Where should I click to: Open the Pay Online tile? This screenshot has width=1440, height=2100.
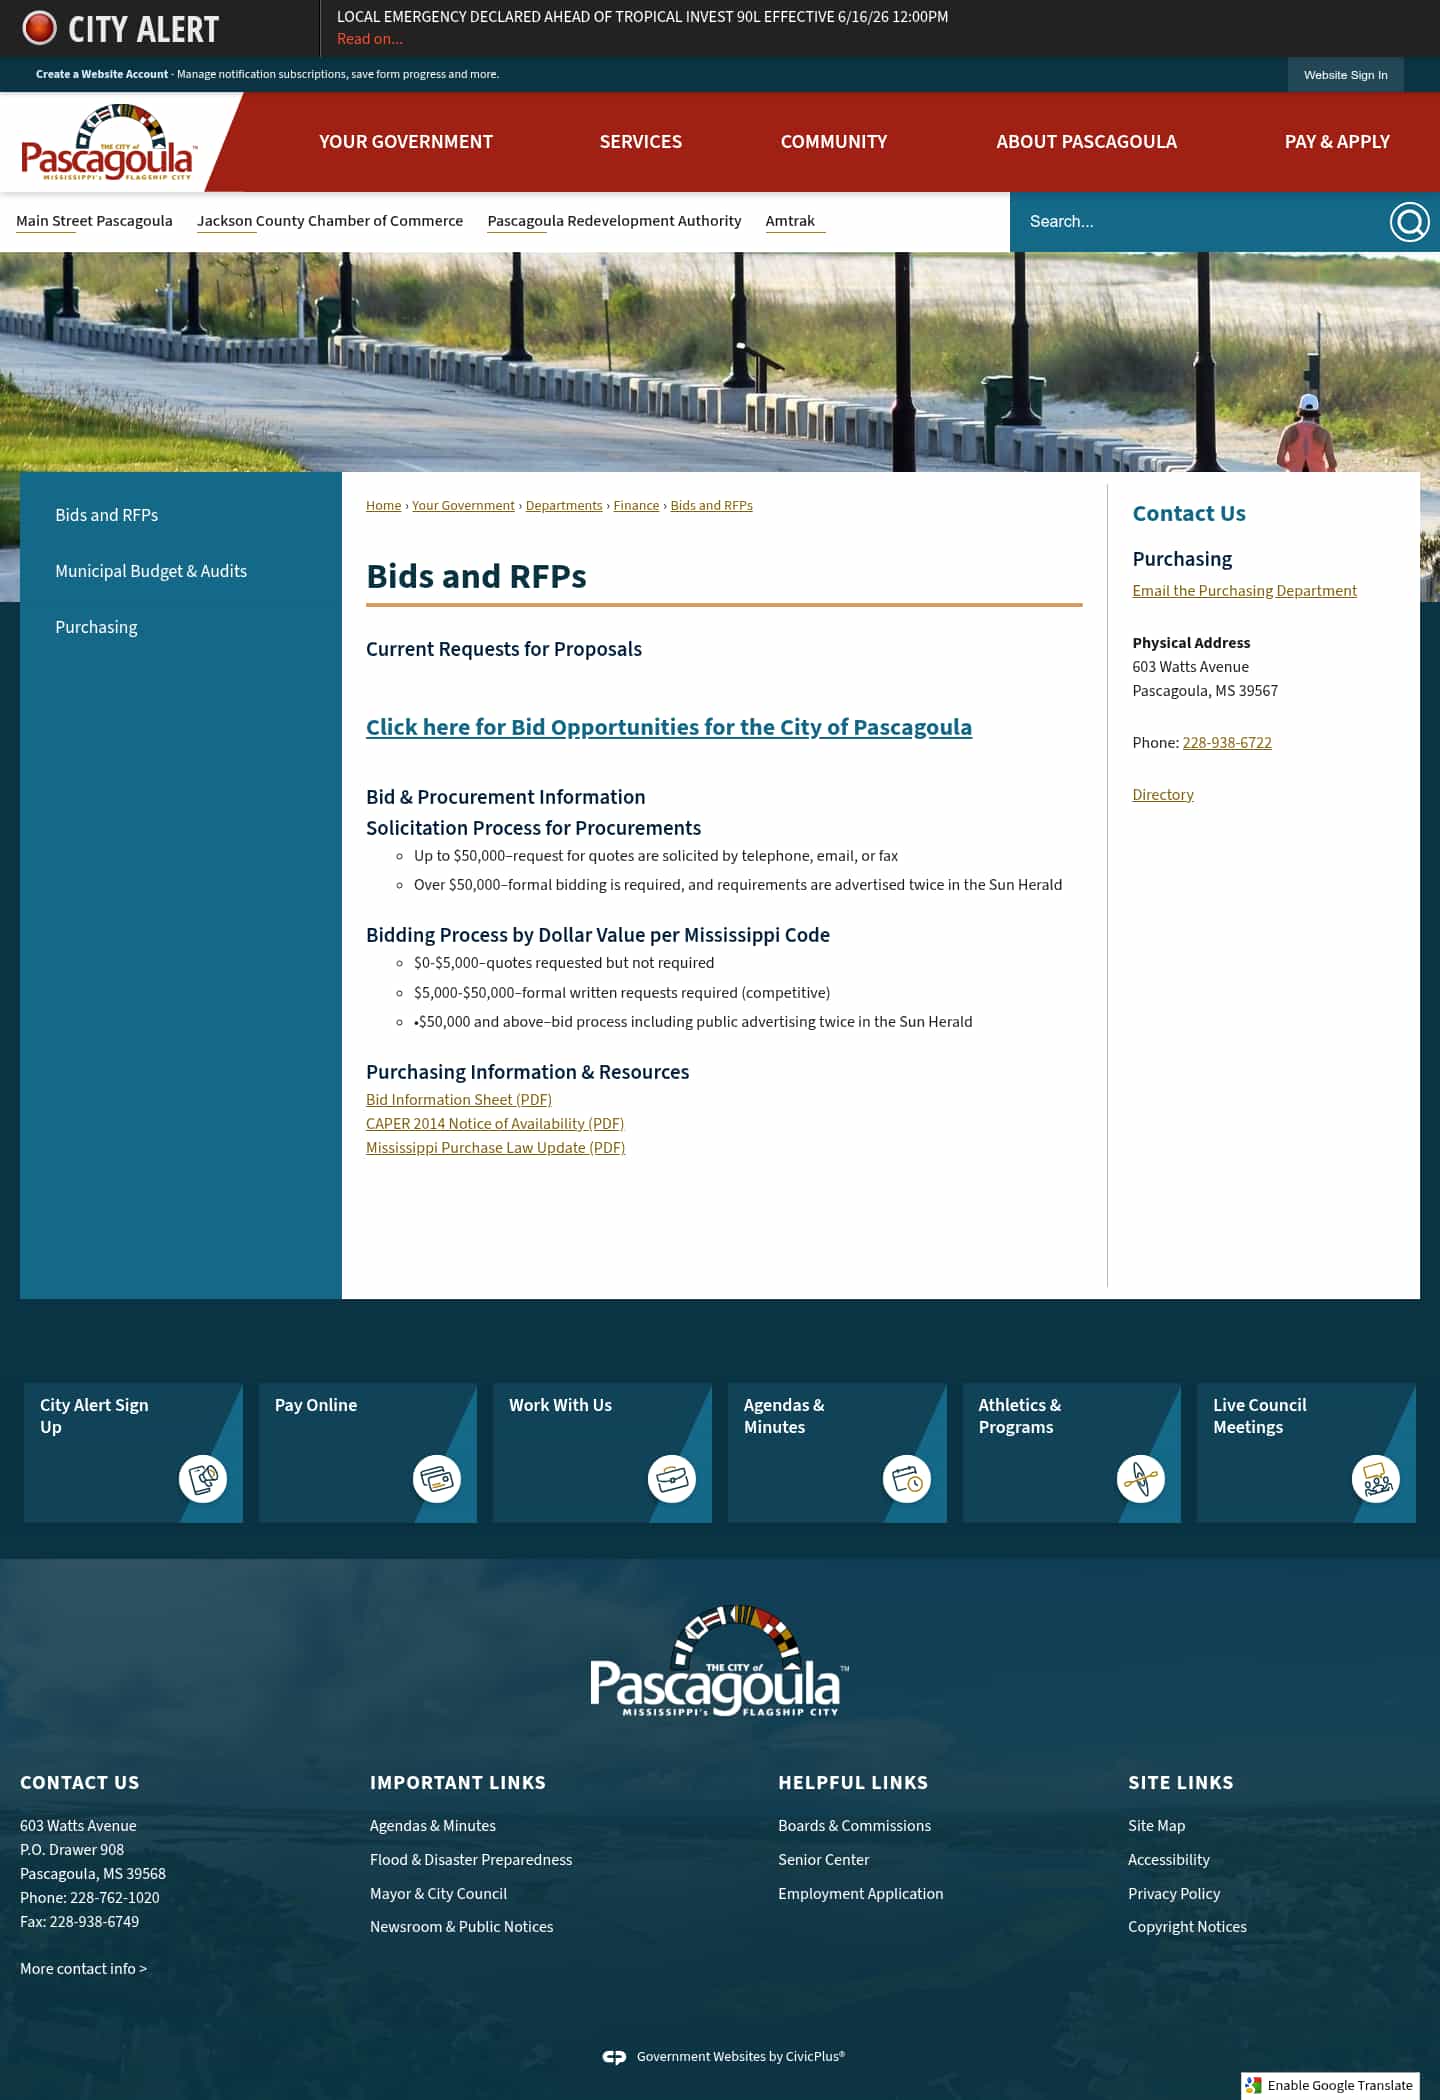tap(368, 1453)
